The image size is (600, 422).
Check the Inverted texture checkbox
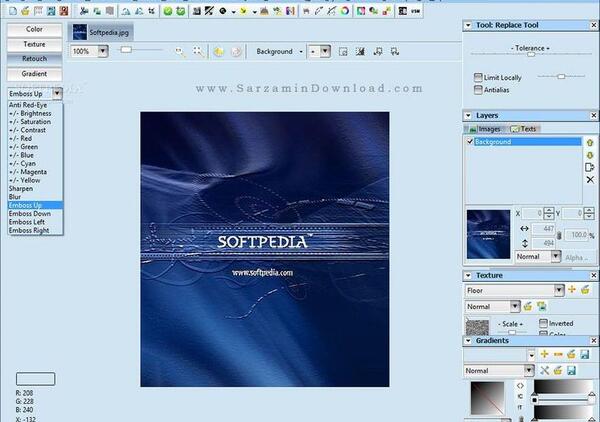pyautogui.click(x=543, y=323)
